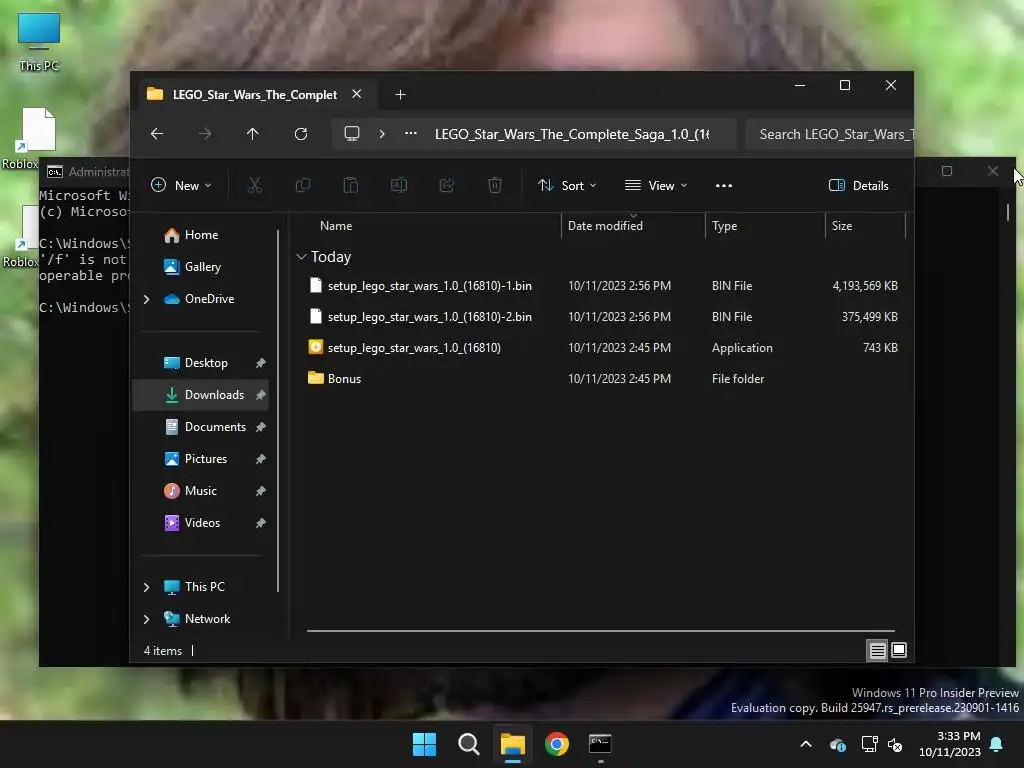The width and height of the screenshot is (1024, 768).
Task: Sort by the Size column header
Action: 842,226
